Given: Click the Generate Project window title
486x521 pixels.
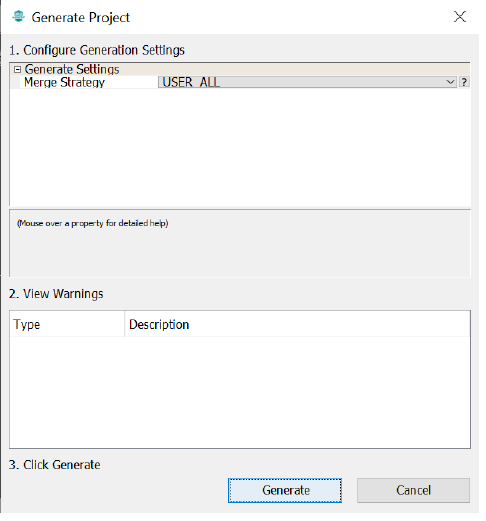Looking at the screenshot, I should click(x=80, y=17).
